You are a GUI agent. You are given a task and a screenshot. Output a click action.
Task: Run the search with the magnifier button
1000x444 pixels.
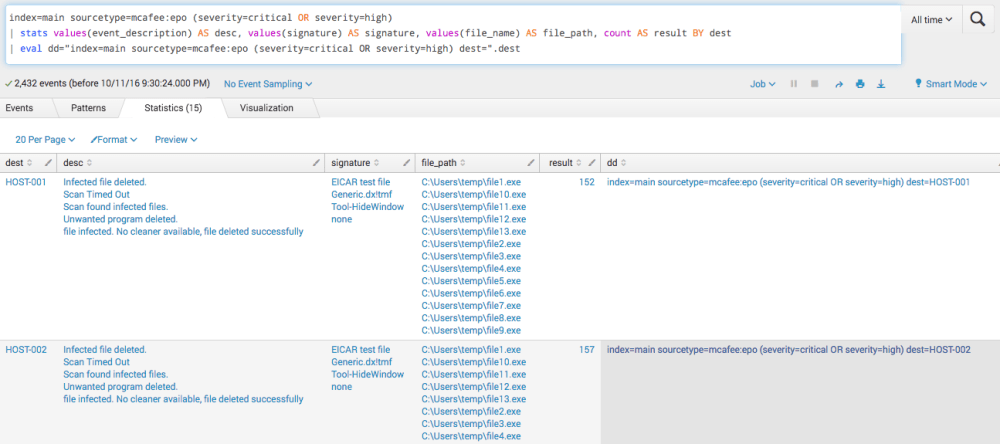coord(979,19)
